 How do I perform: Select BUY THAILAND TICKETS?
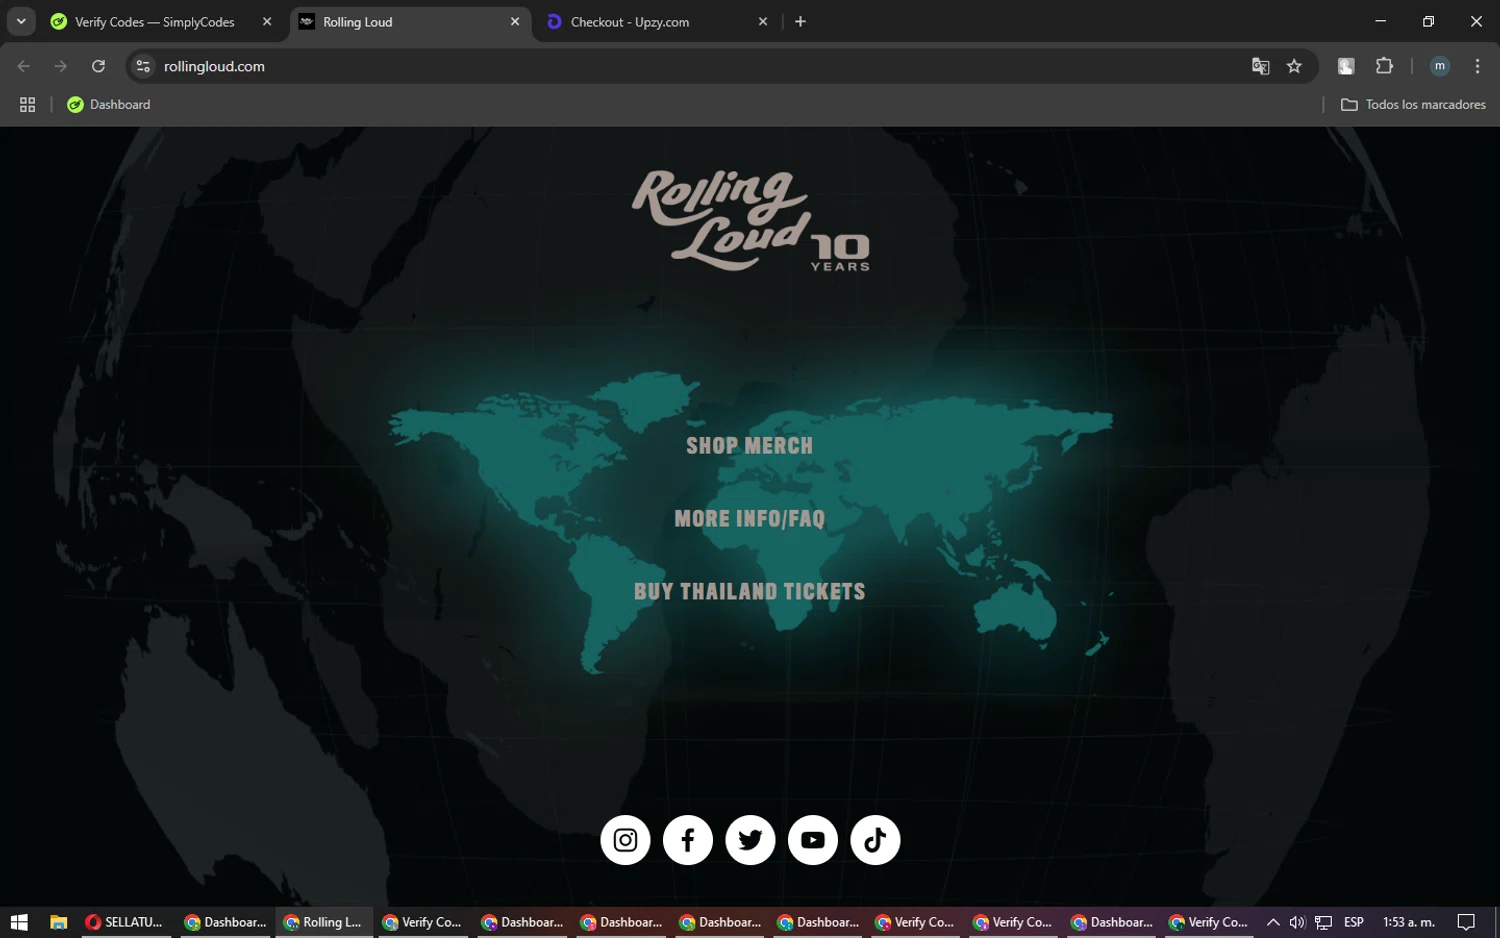(x=750, y=592)
